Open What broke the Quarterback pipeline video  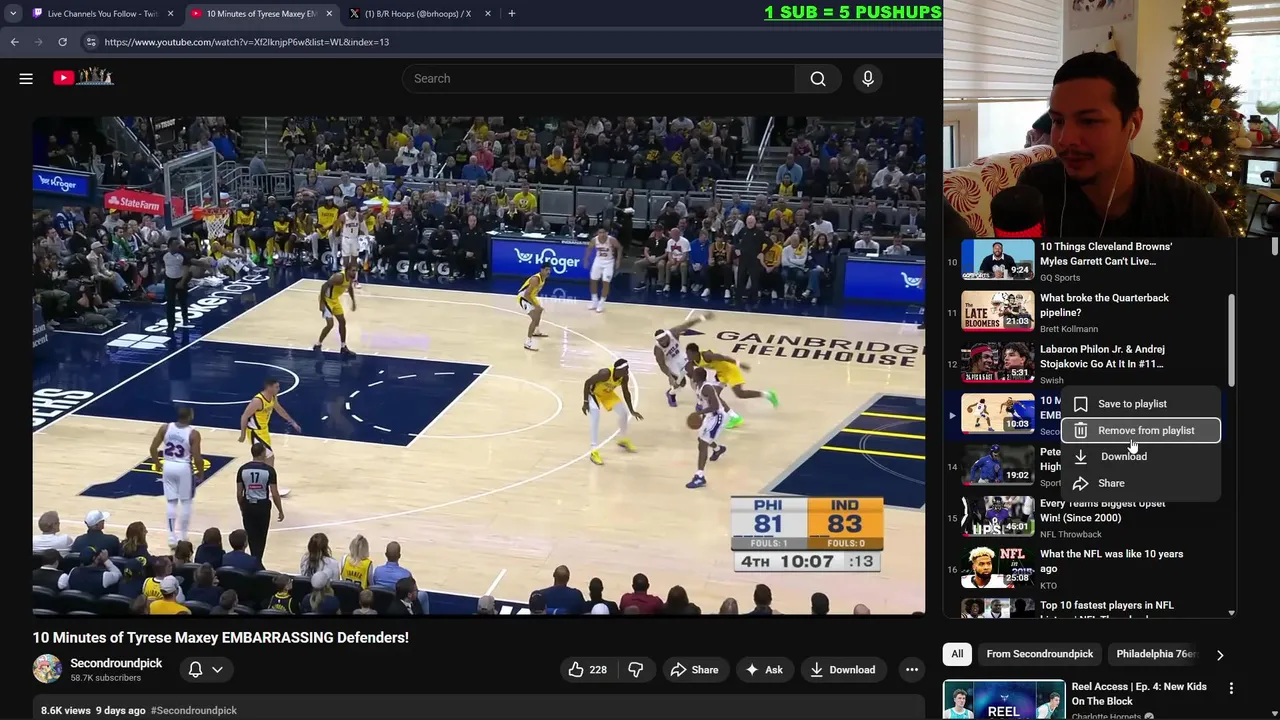tap(1104, 305)
